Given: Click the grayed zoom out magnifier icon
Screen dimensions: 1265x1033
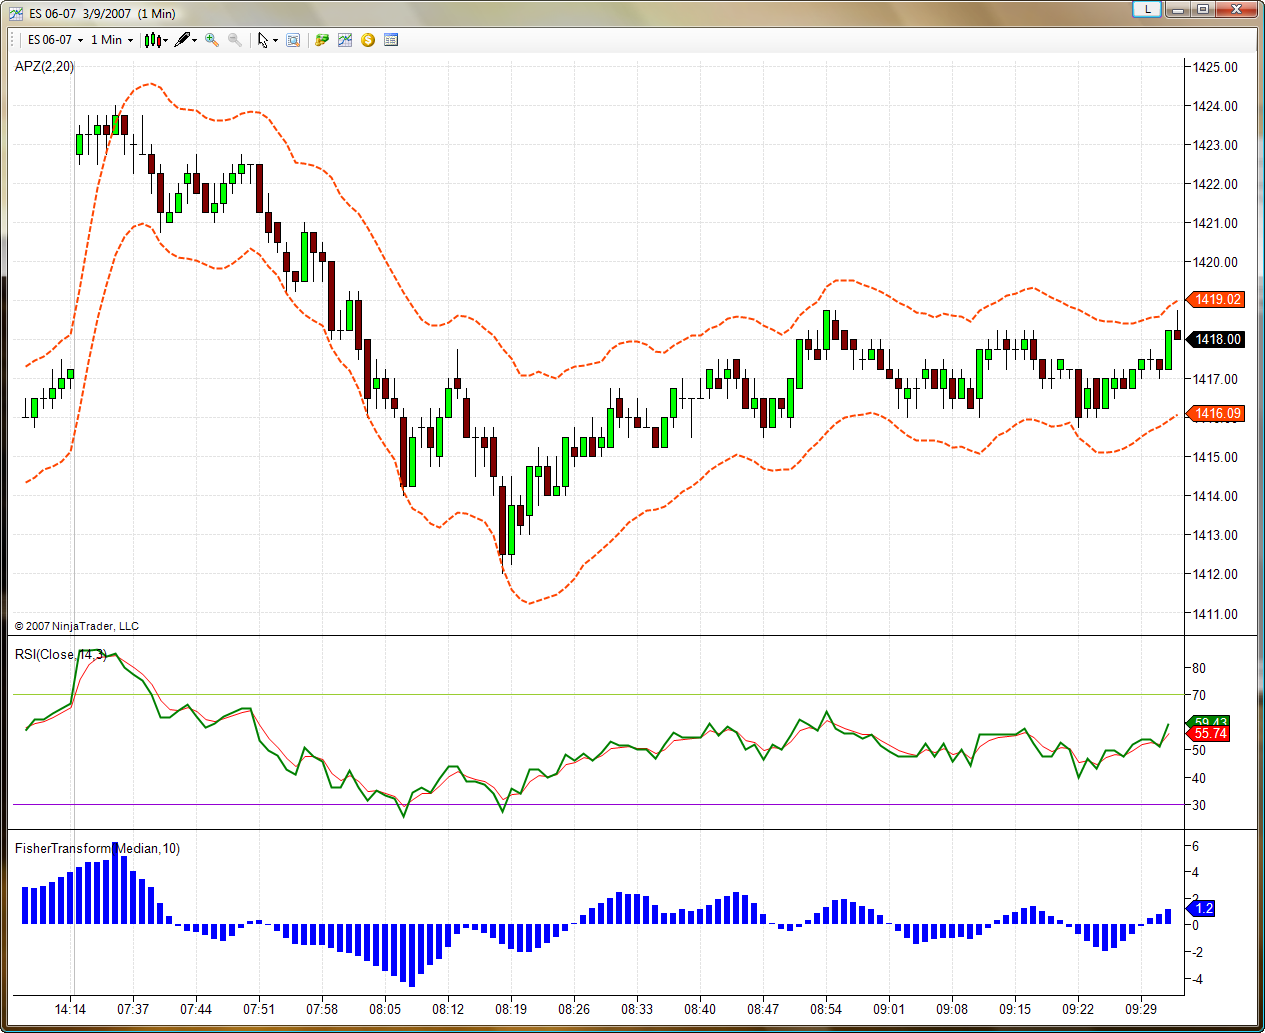Looking at the screenshot, I should tap(234, 40).
